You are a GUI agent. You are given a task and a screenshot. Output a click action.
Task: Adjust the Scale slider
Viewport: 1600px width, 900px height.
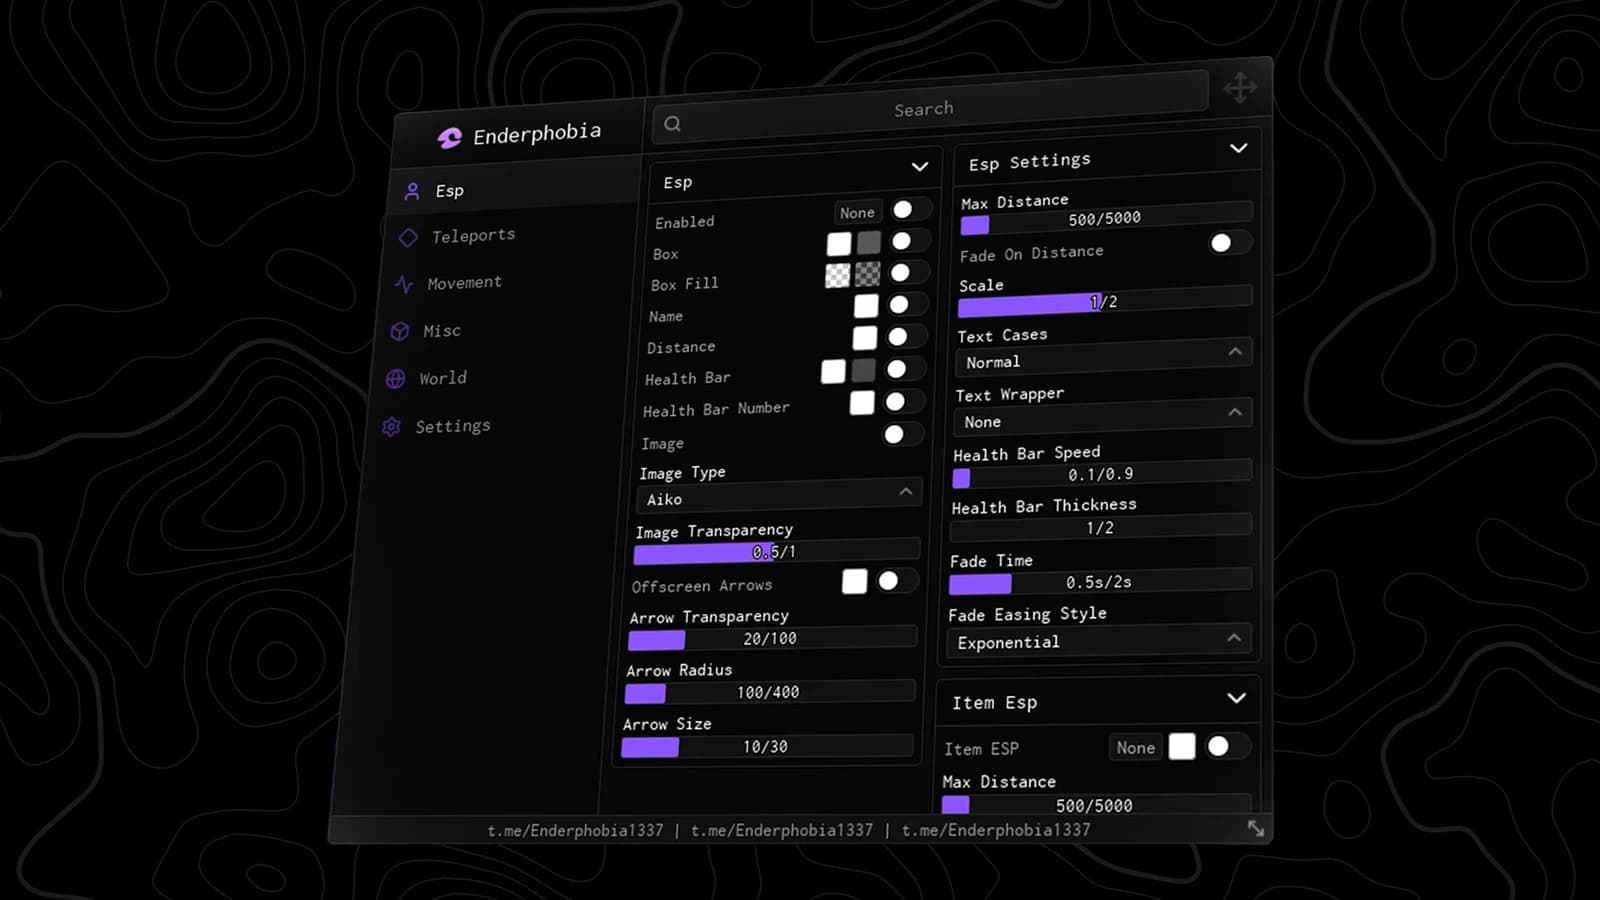pos(1105,300)
